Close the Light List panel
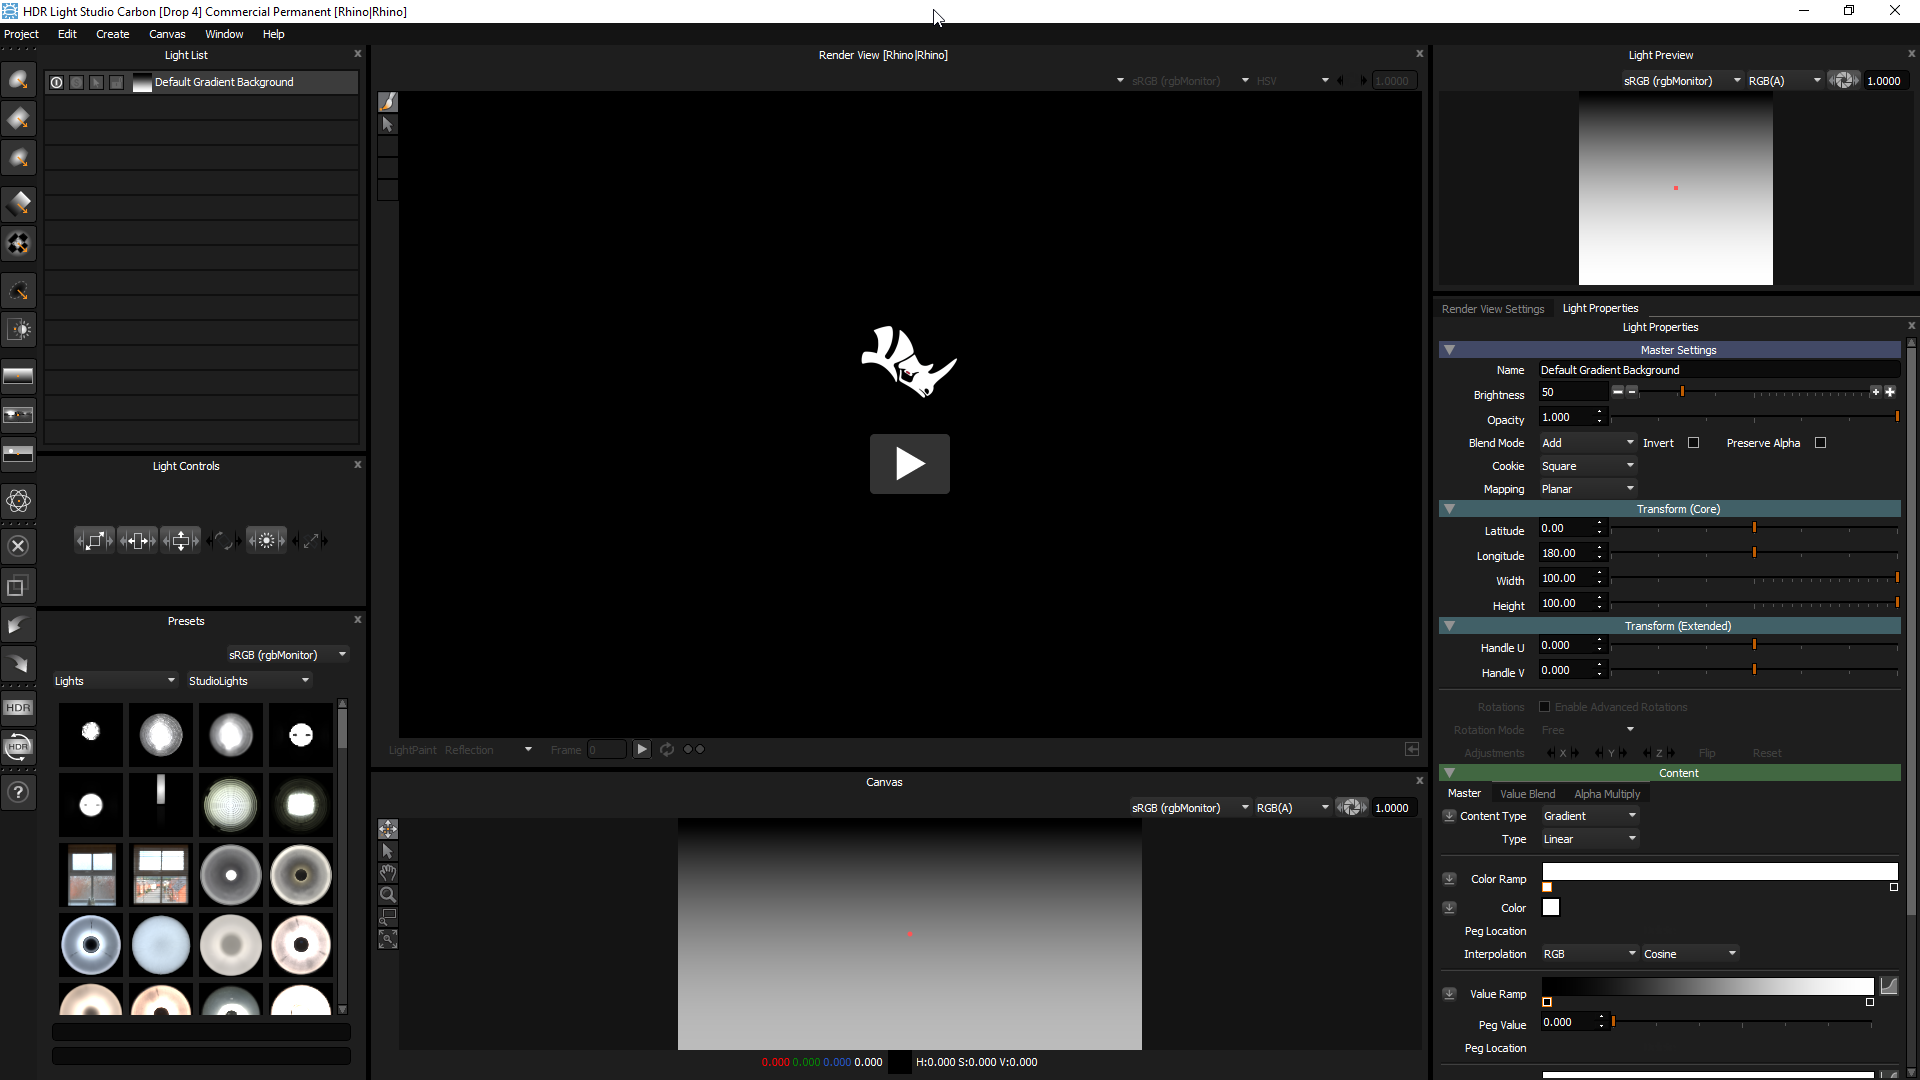Viewport: 1920px width, 1080px height. click(357, 54)
